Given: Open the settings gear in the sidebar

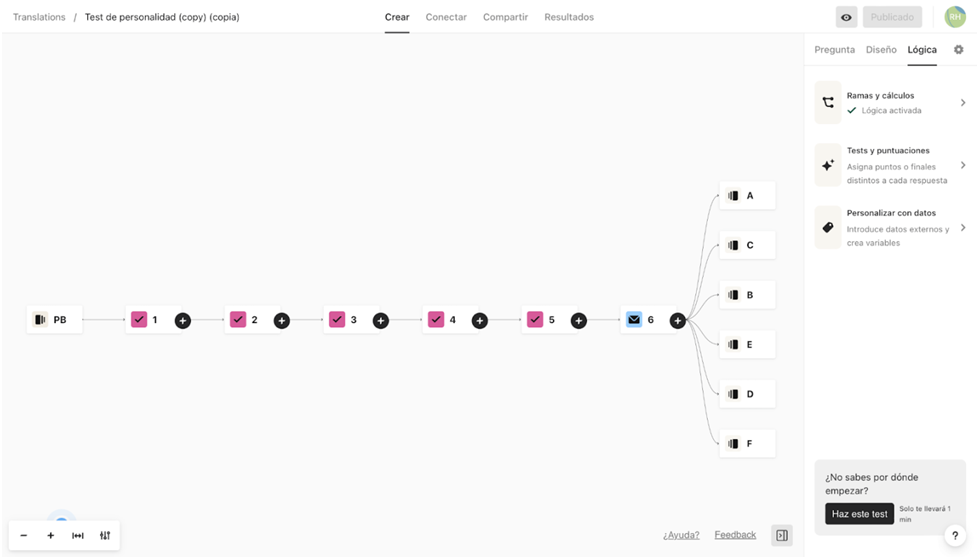Looking at the screenshot, I should (958, 49).
